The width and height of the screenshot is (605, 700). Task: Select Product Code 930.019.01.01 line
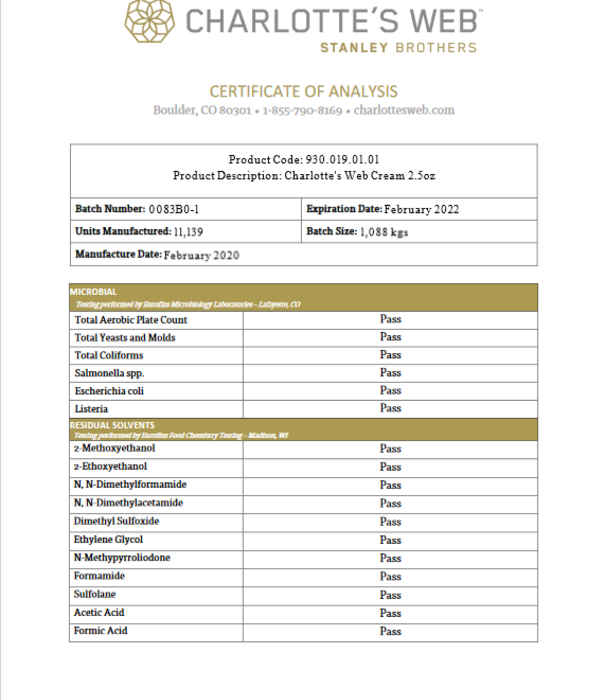(x=304, y=159)
